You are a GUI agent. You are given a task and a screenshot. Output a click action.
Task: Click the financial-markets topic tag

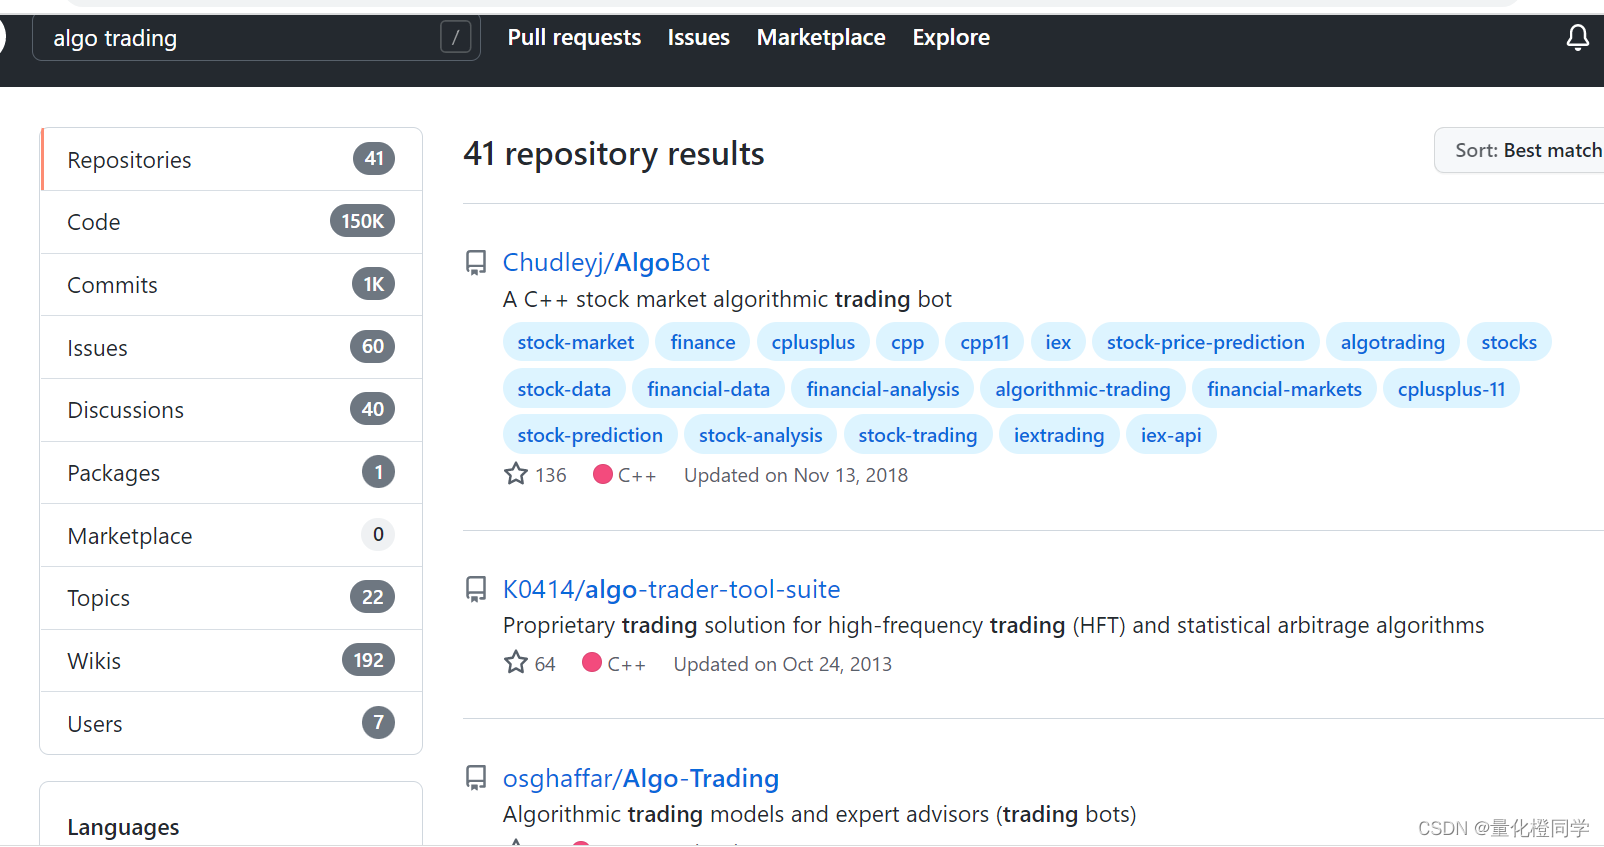pyautogui.click(x=1284, y=389)
